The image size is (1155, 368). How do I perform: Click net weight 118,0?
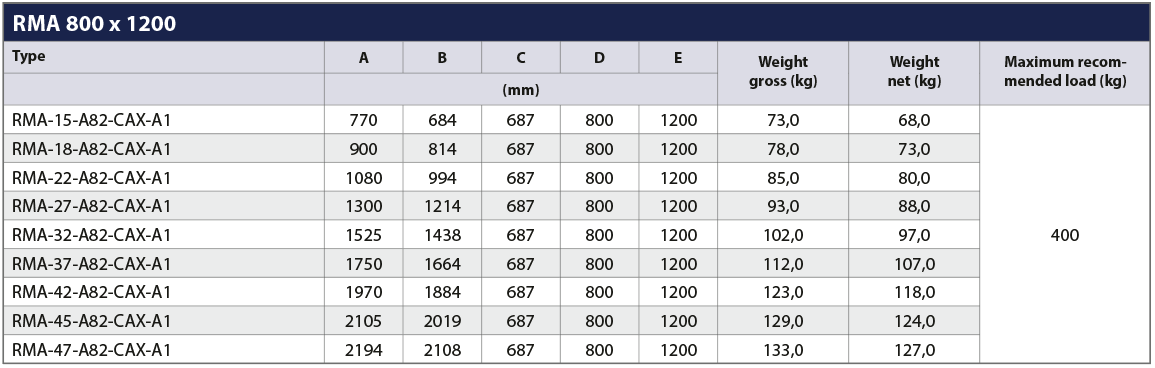pyautogui.click(x=914, y=293)
